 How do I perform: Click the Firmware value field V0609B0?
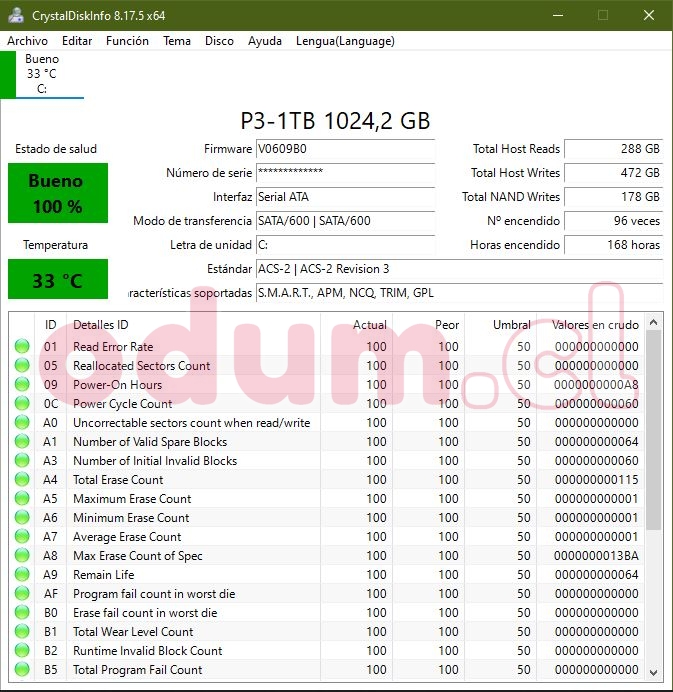[x=345, y=149]
